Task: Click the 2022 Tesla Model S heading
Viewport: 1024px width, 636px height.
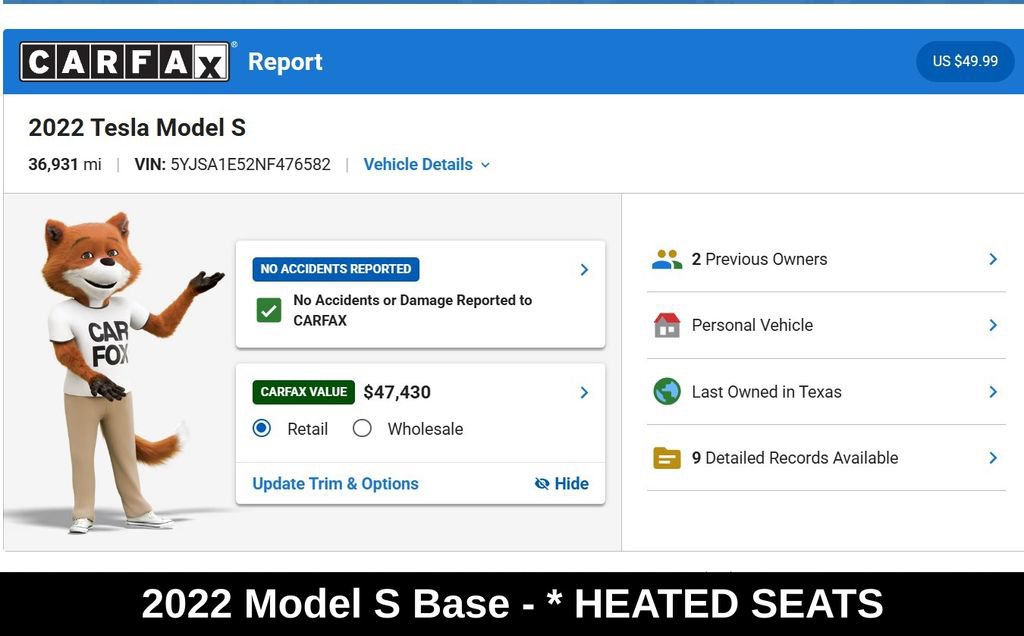Action: point(137,128)
